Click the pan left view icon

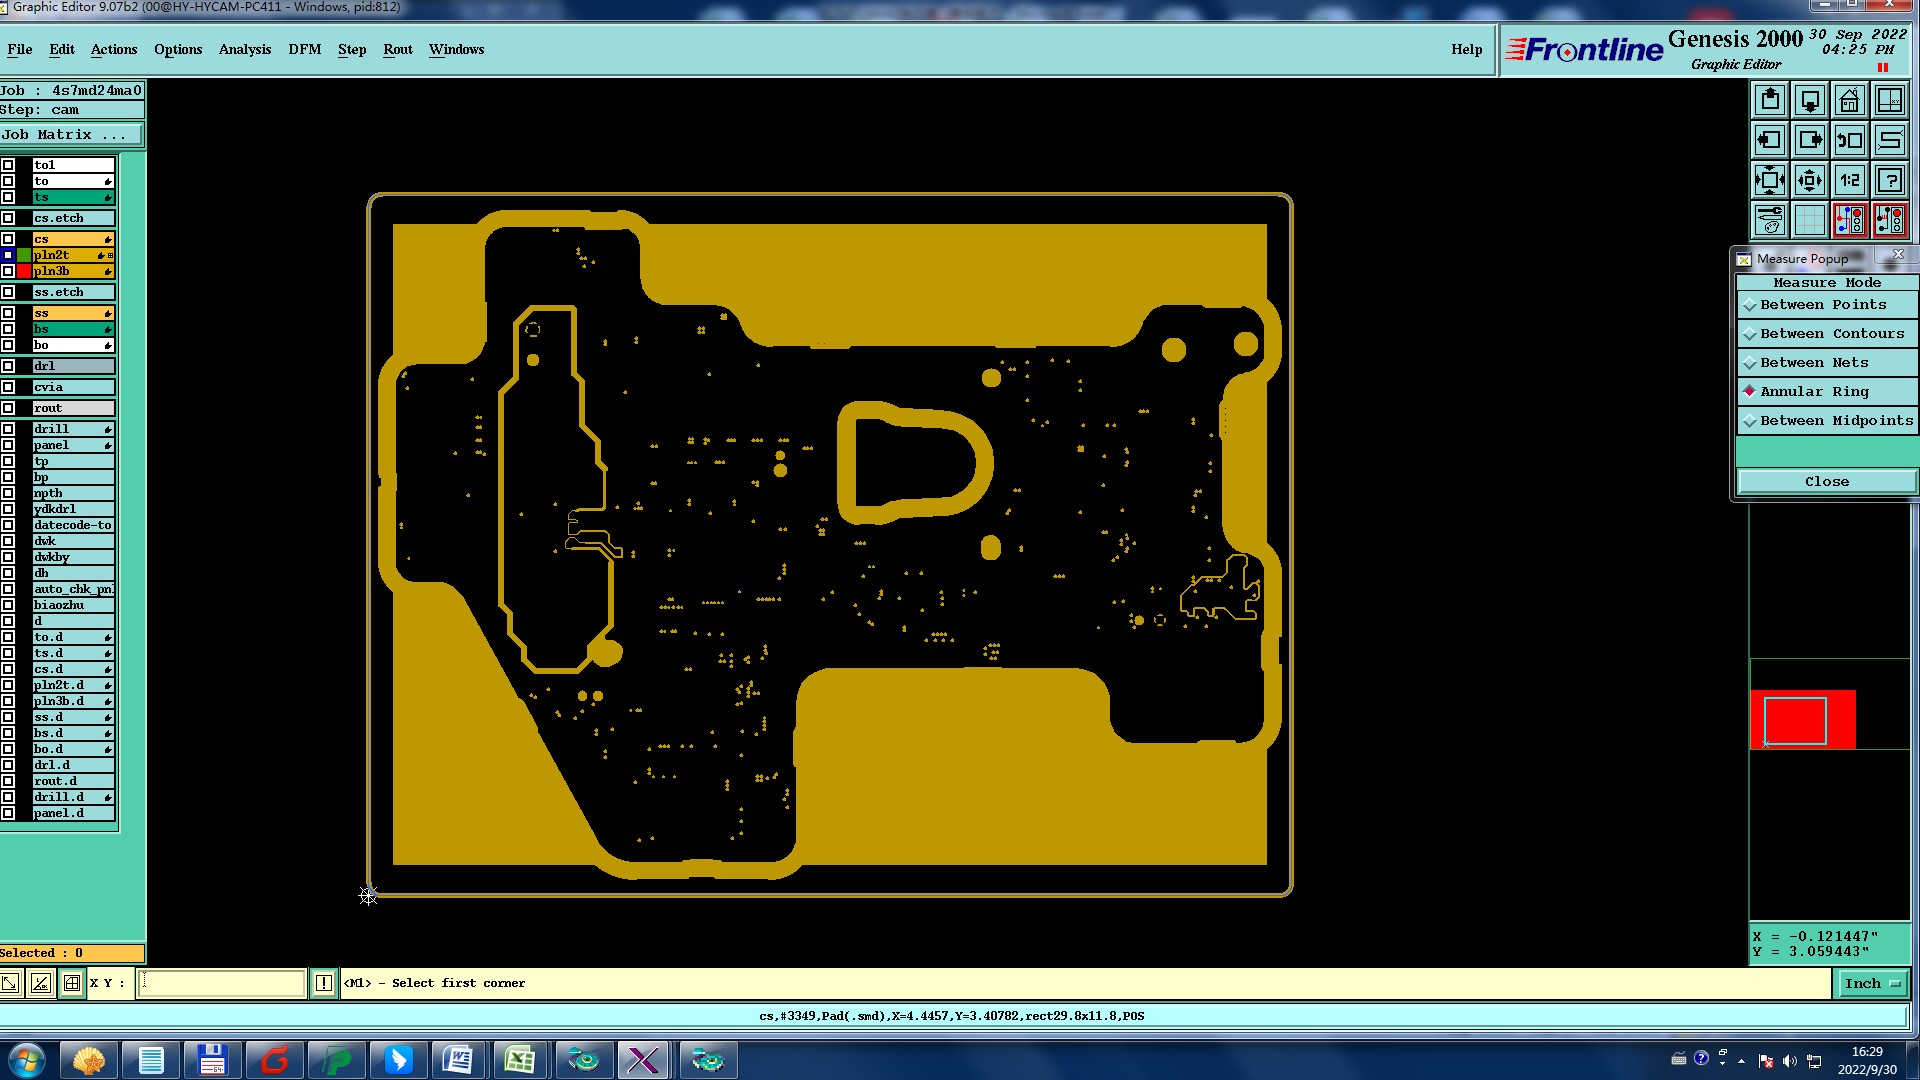(1770, 140)
